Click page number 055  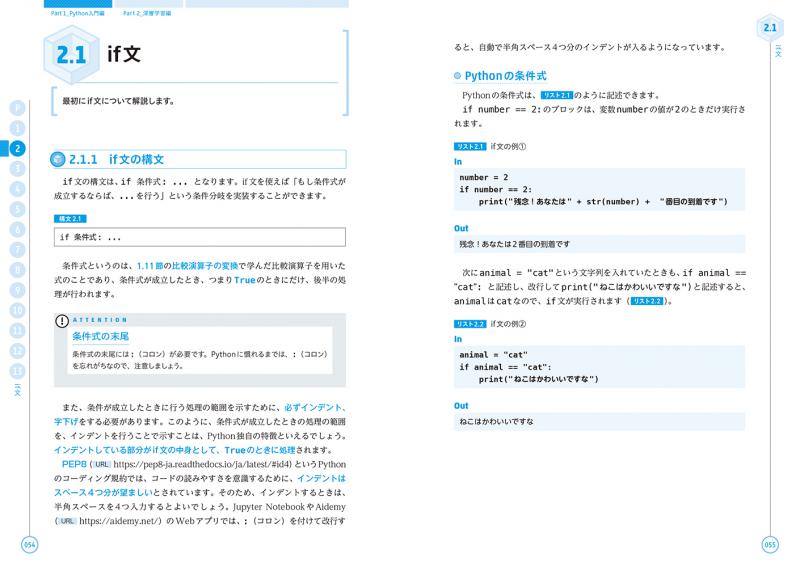pyautogui.click(x=770, y=545)
